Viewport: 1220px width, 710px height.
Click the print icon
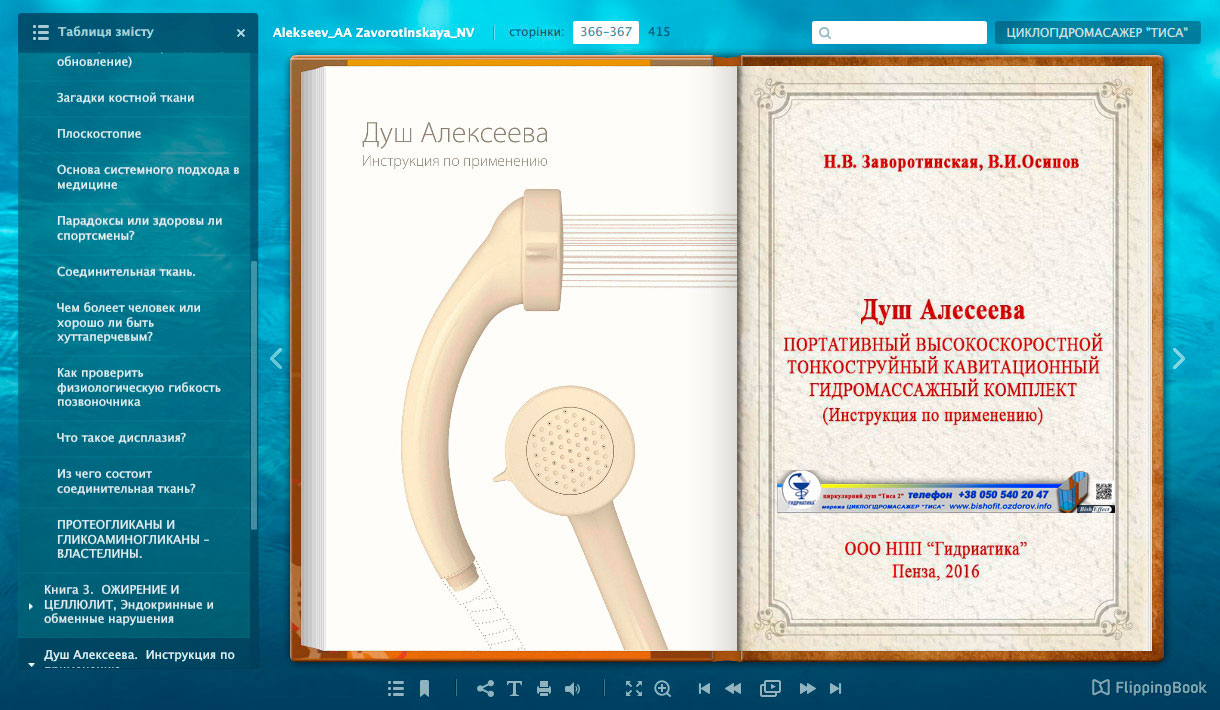coord(544,688)
